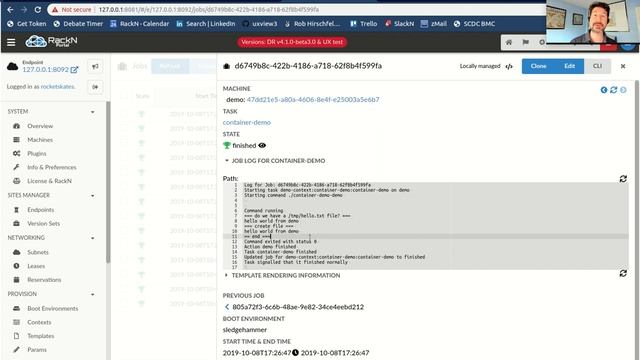640x360 pixels.
Task: Click the Subnets cloud icon
Action: coord(16,252)
